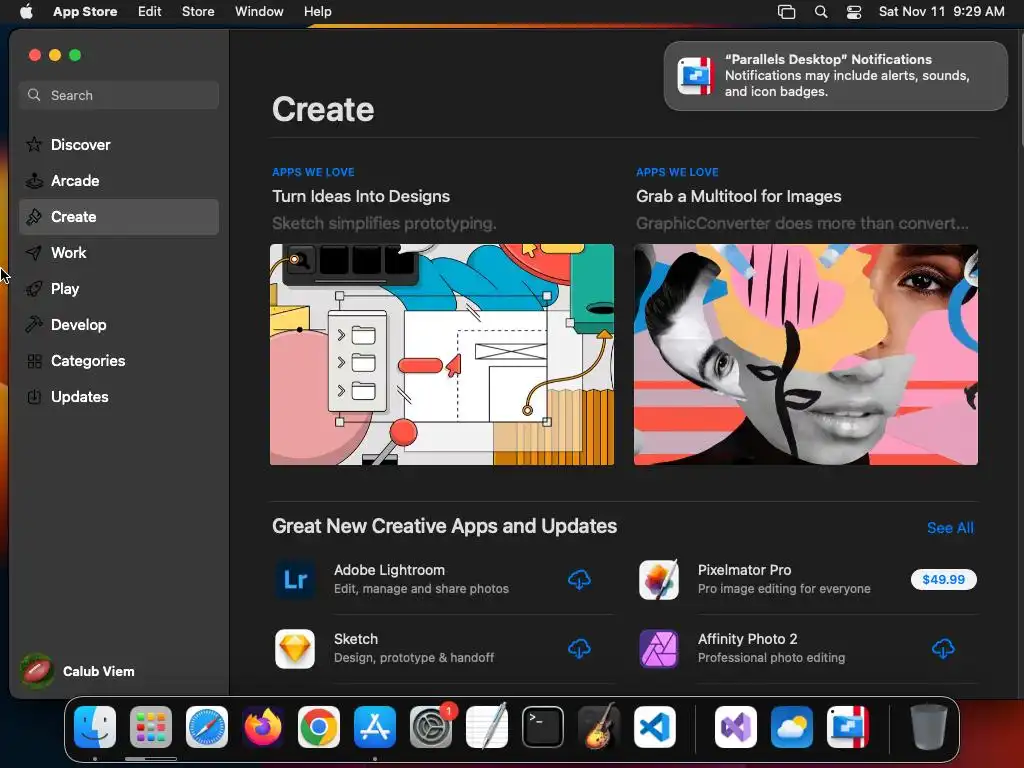
Task: Launch Visual Studio Code from Dock
Action: pyautogui.click(x=655, y=727)
